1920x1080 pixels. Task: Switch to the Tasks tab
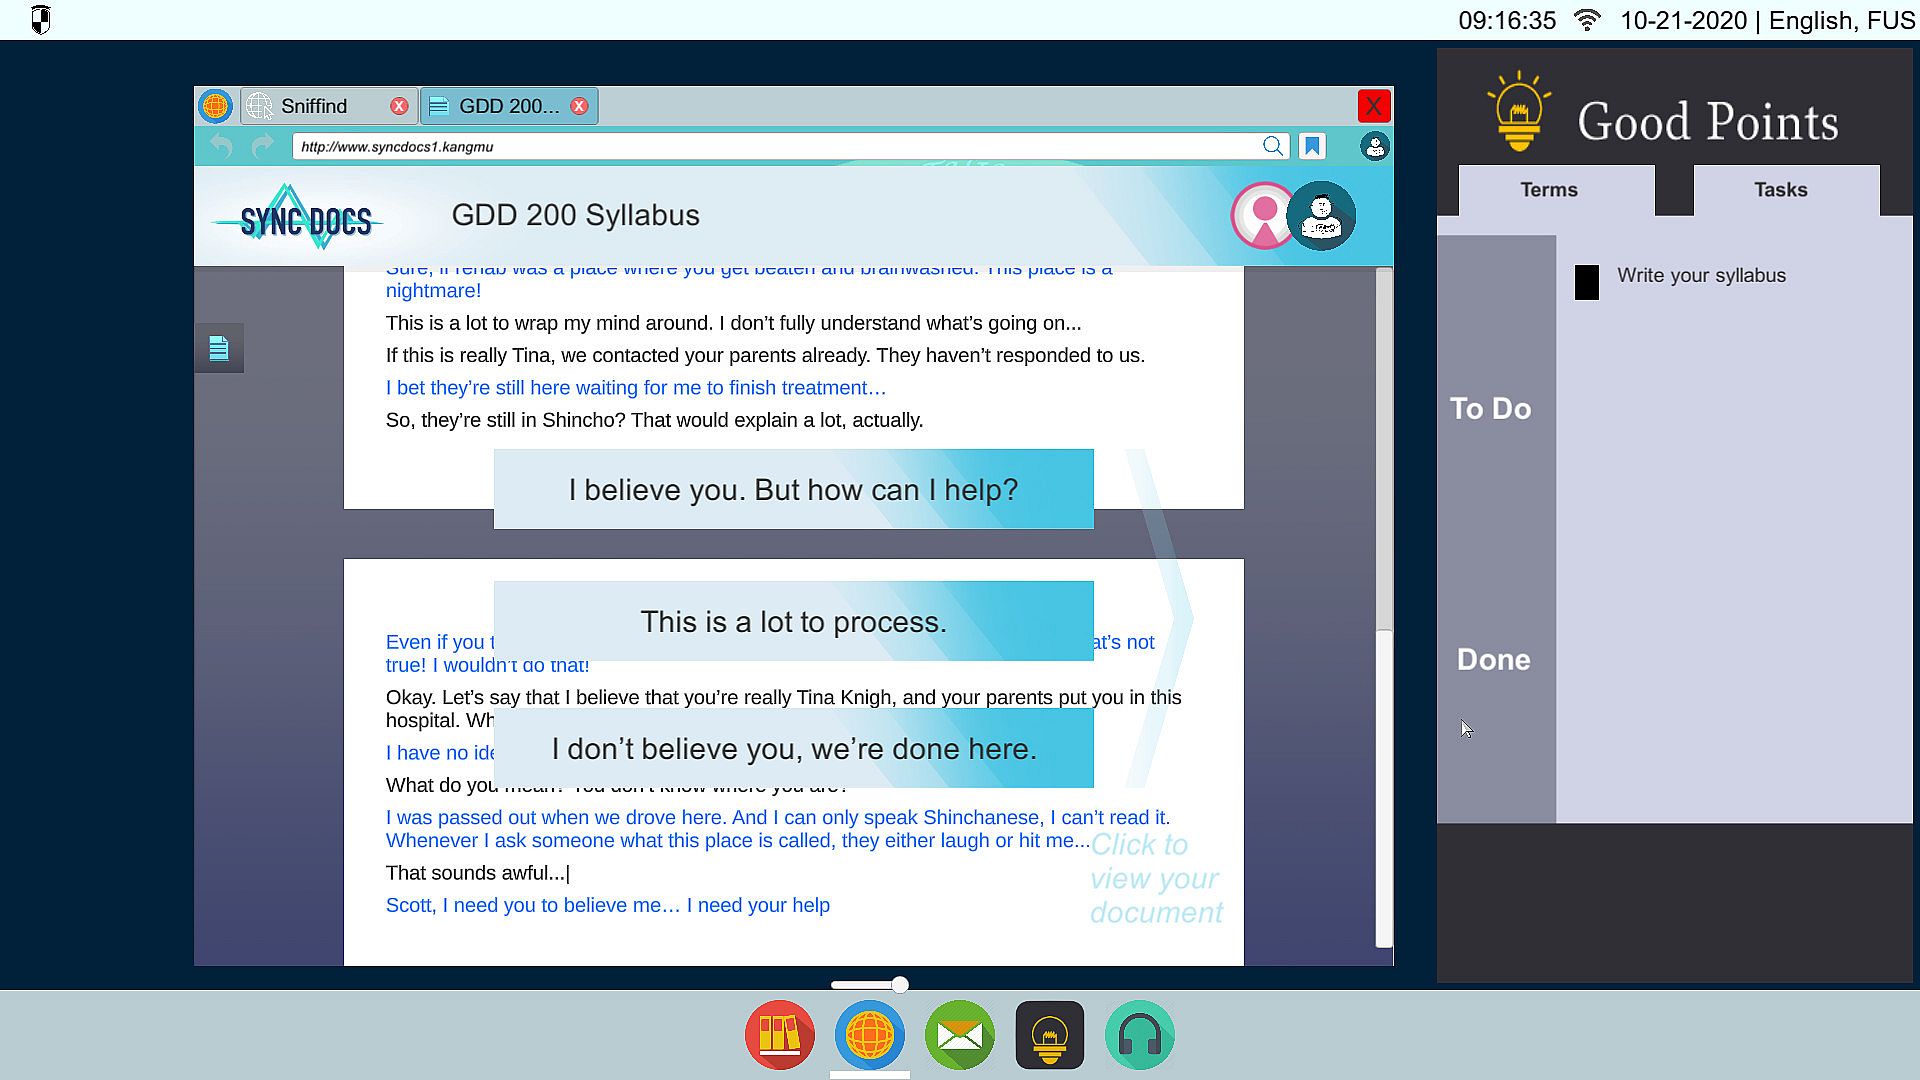pyautogui.click(x=1780, y=190)
